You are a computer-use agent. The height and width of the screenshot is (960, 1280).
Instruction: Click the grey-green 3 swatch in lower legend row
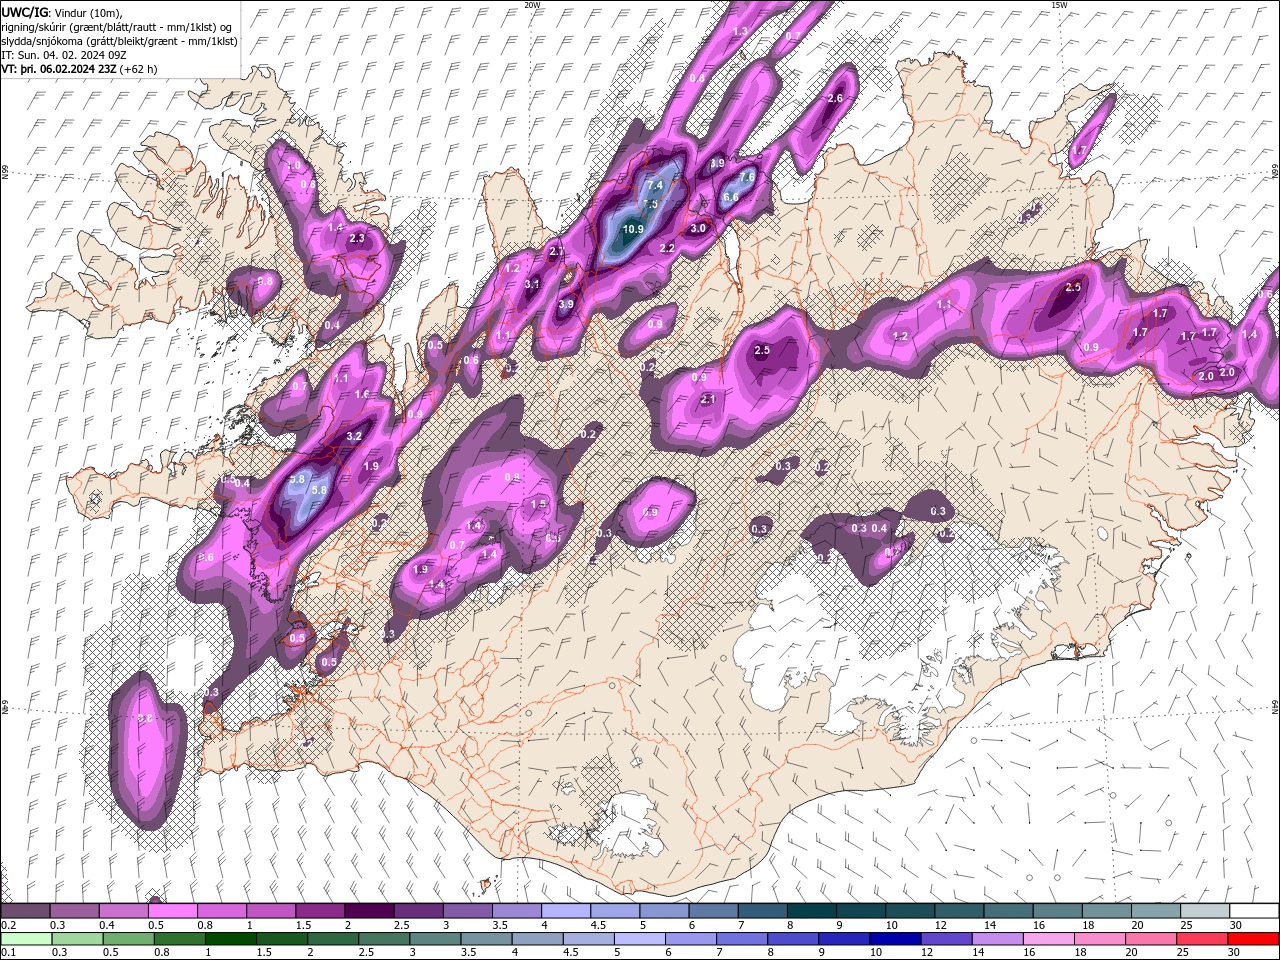[435, 939]
